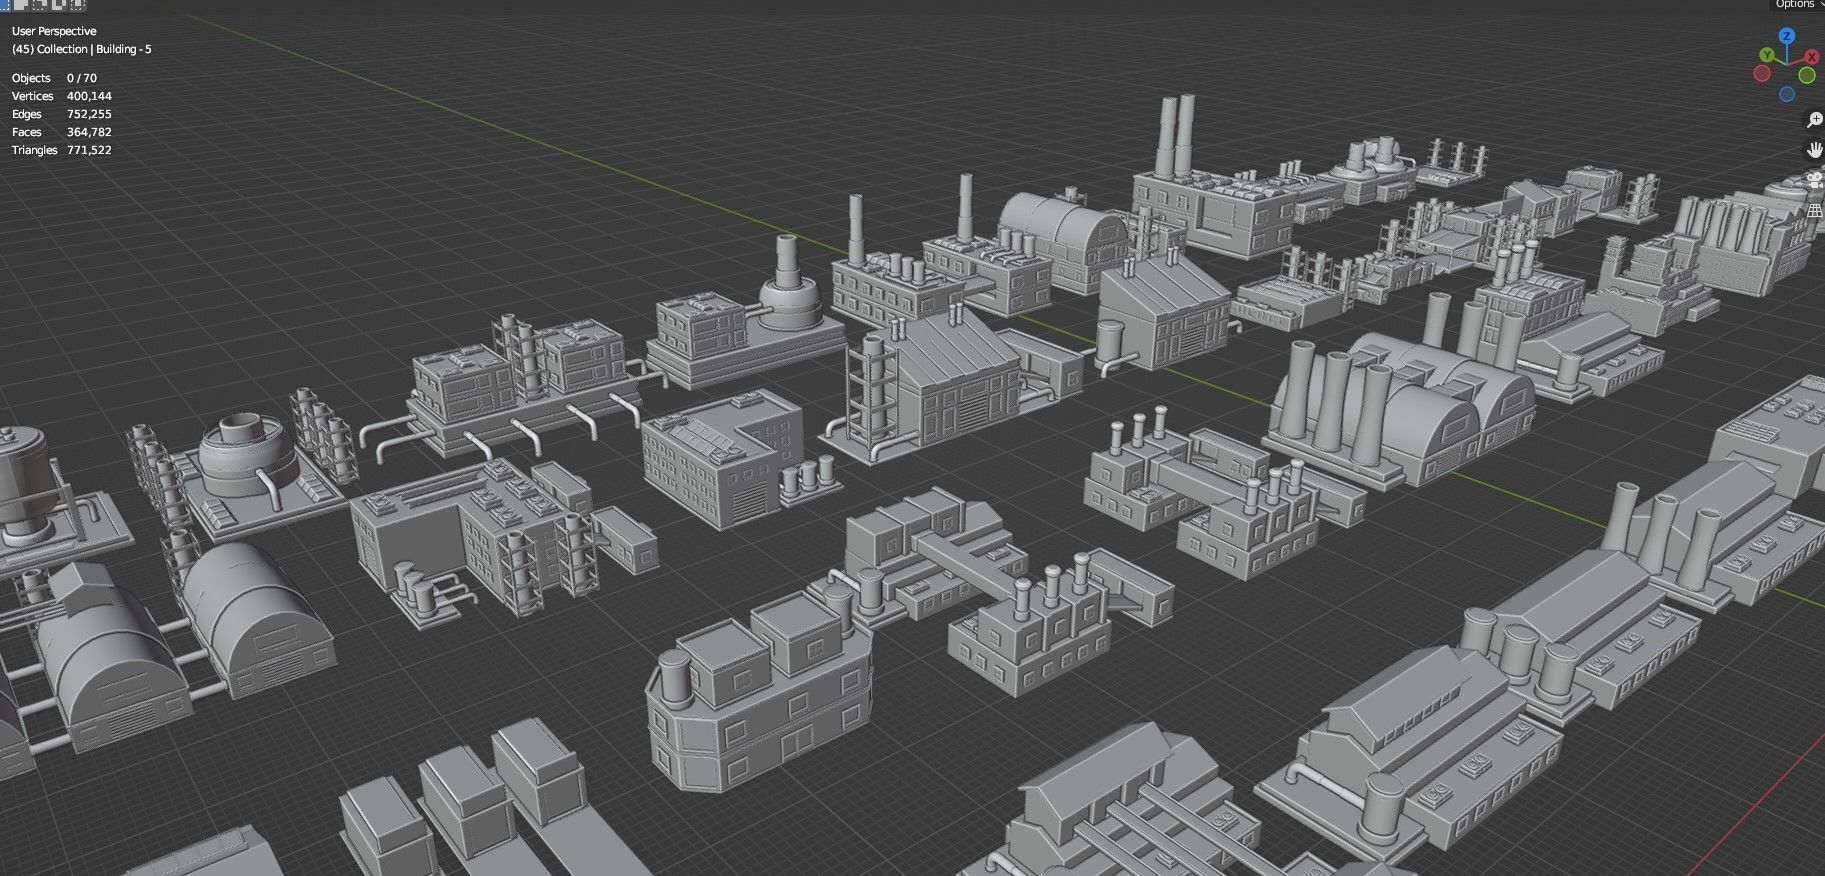
Task: Click the hand icon to pan the view
Action: [x=1815, y=150]
